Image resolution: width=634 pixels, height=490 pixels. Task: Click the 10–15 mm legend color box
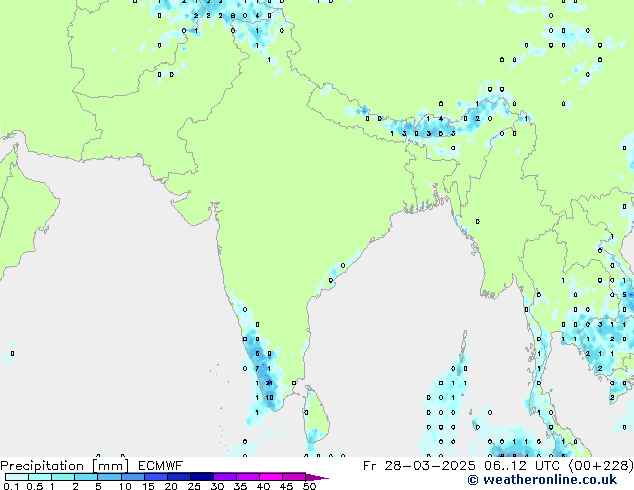tap(133, 477)
